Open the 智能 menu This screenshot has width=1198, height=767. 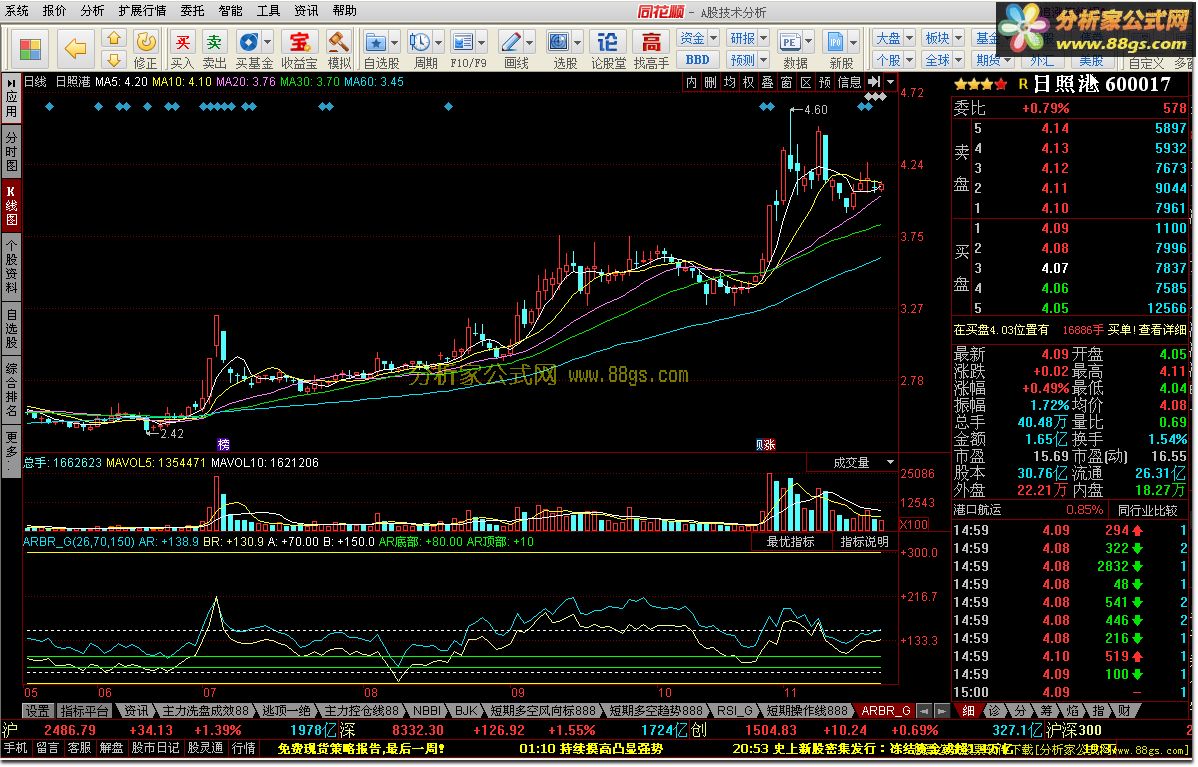[x=230, y=11]
